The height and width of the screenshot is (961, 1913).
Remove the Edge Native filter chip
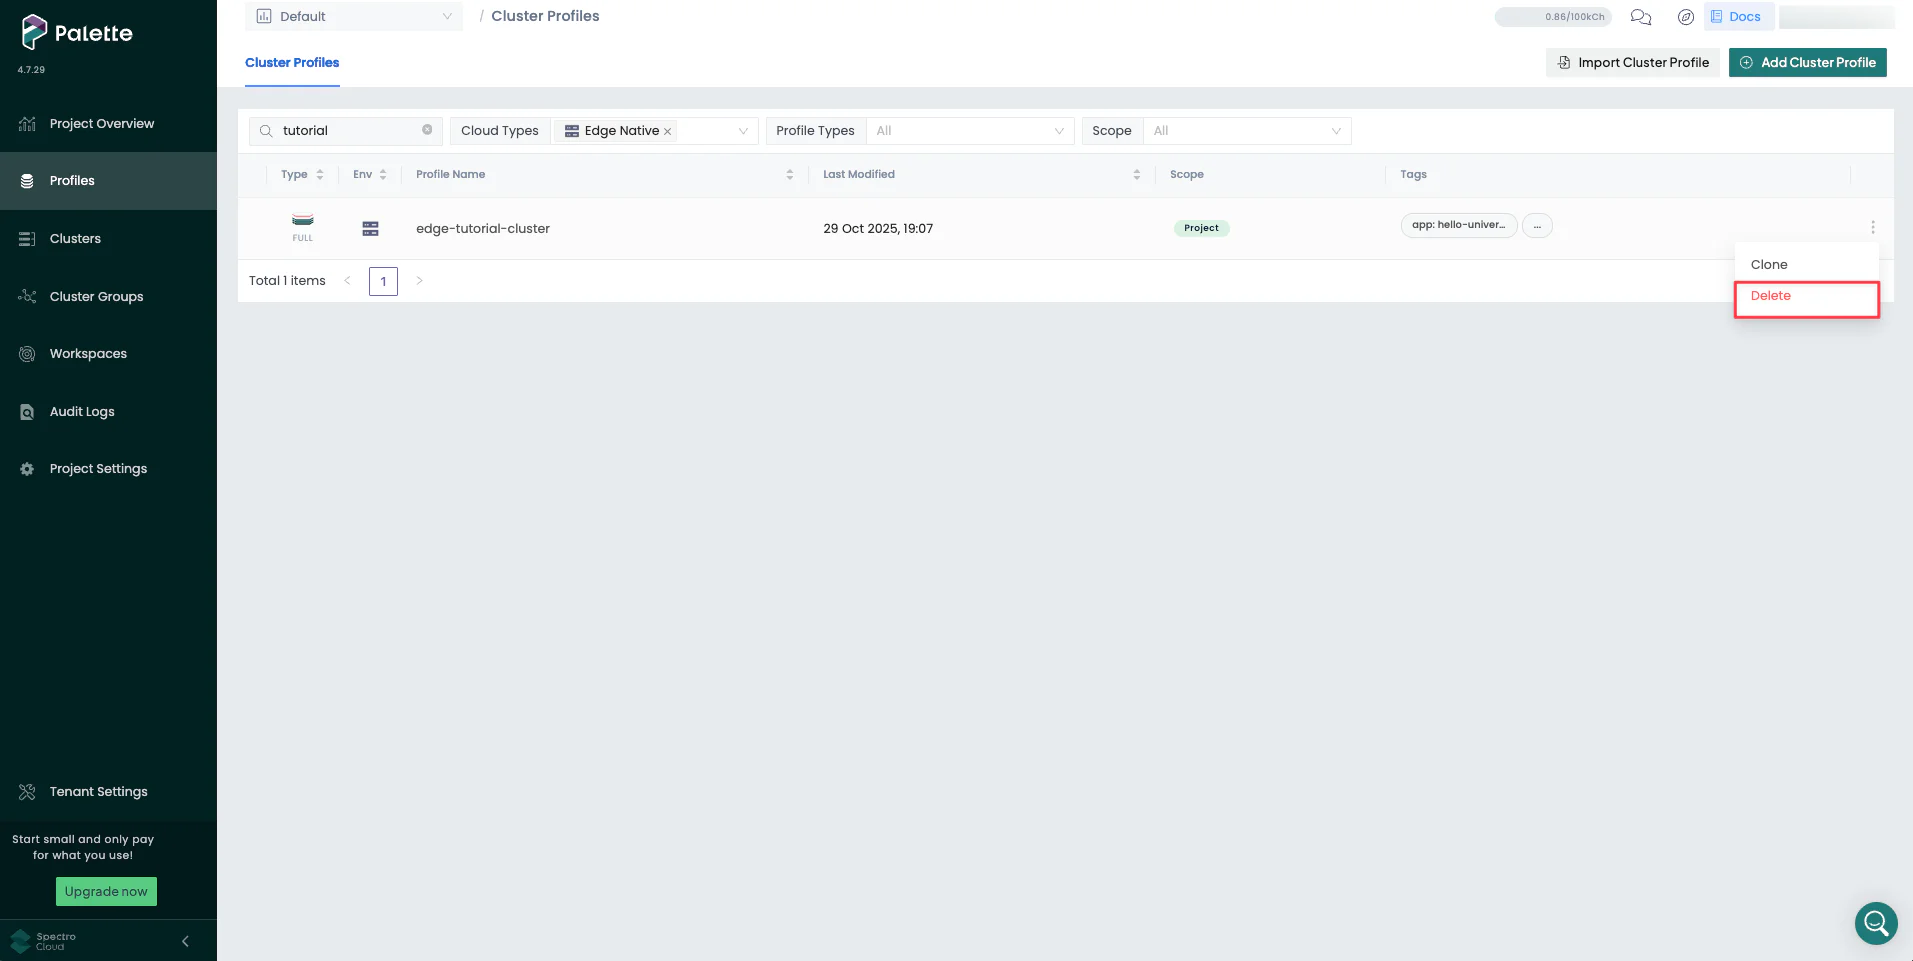[666, 130]
